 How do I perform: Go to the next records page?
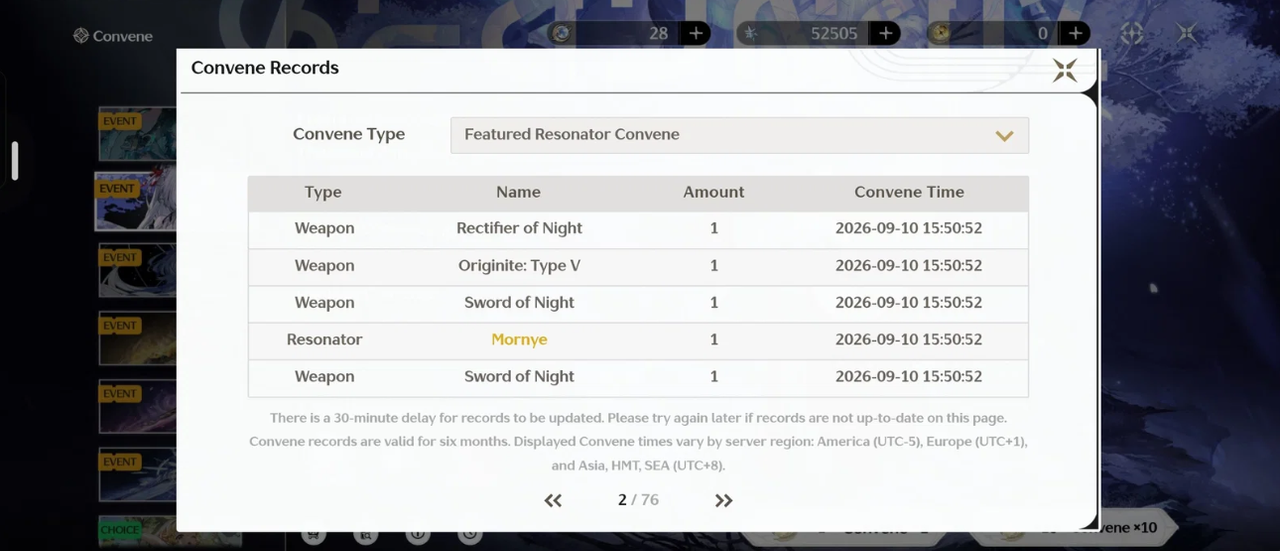724,500
